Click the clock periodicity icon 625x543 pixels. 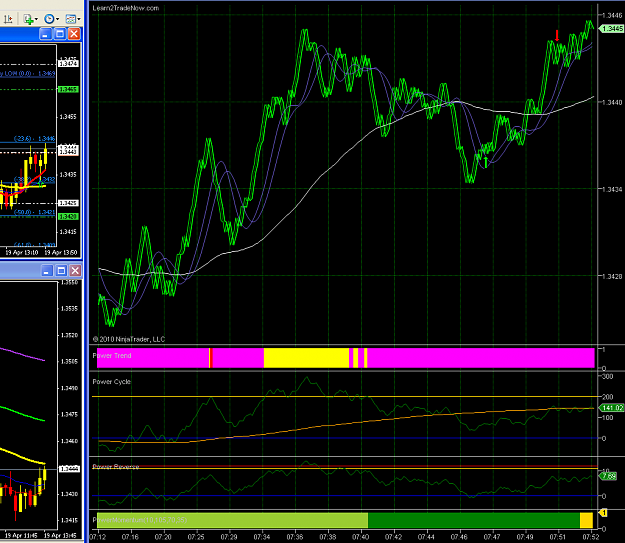click(x=49, y=19)
